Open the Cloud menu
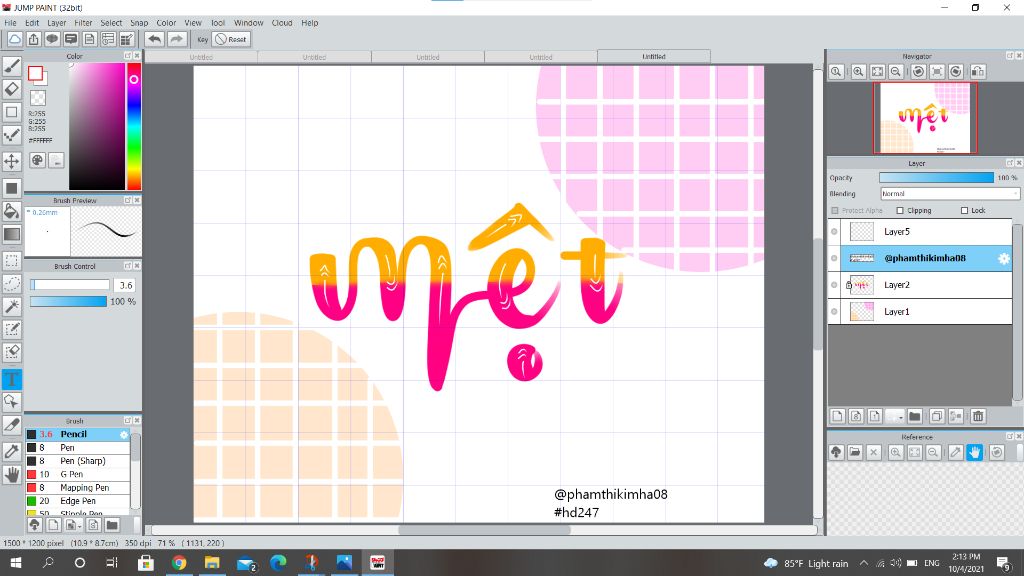 282,23
